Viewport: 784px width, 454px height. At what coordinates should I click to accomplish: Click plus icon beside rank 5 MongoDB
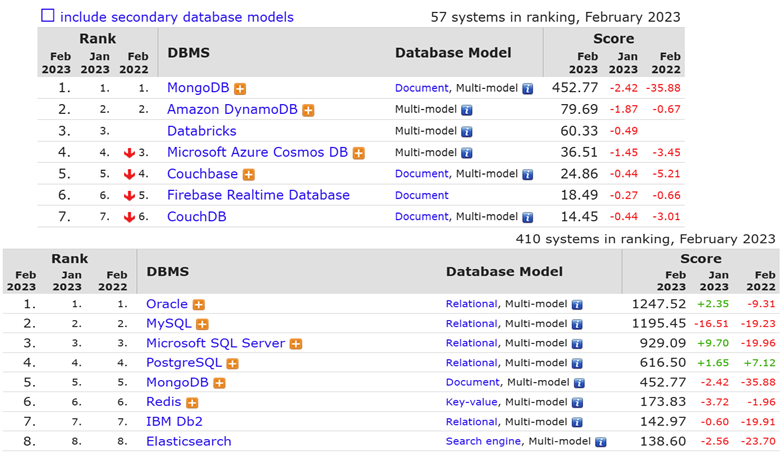click(219, 384)
